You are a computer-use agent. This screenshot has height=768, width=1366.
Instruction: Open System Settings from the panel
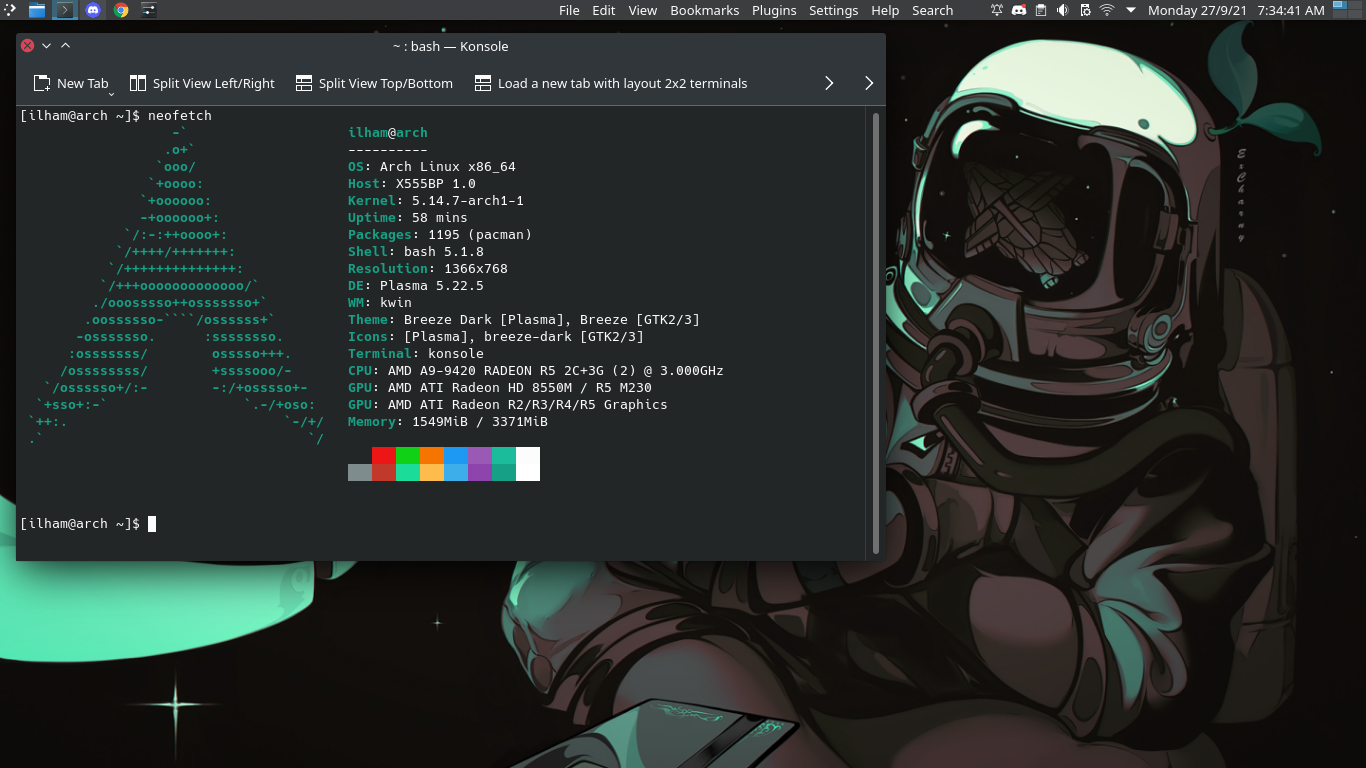point(149,10)
